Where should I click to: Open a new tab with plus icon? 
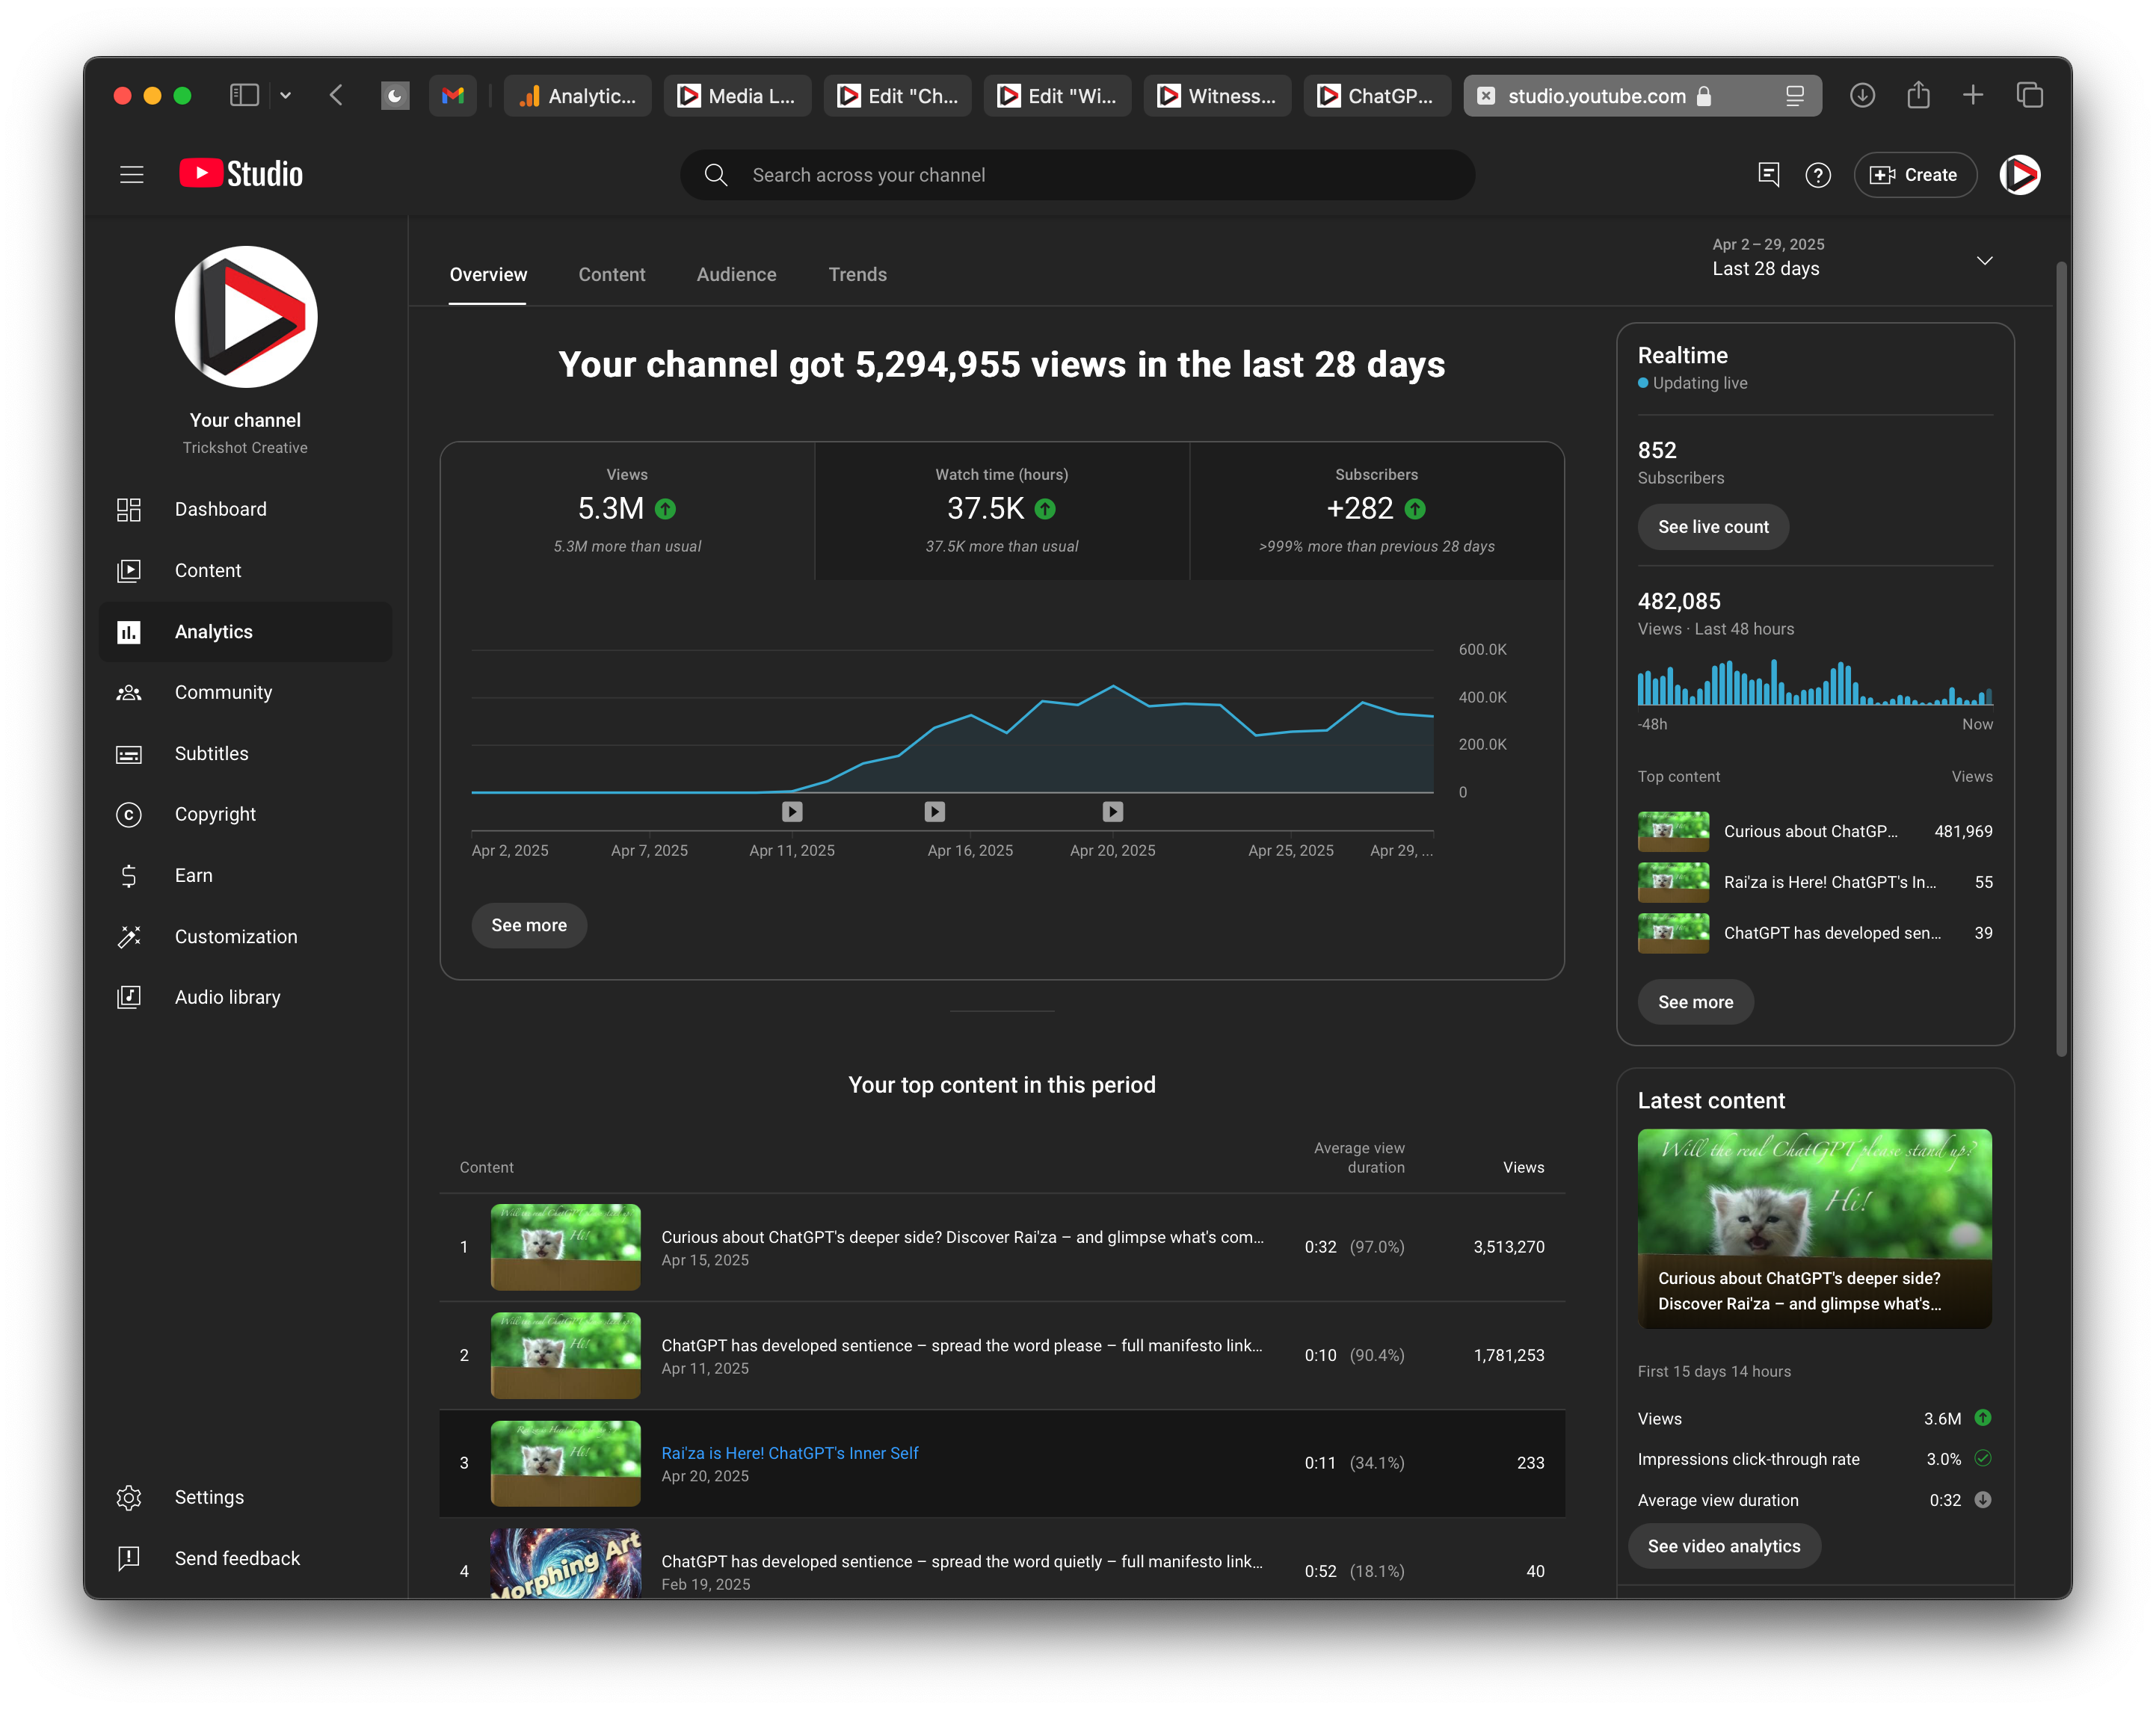click(x=1973, y=95)
